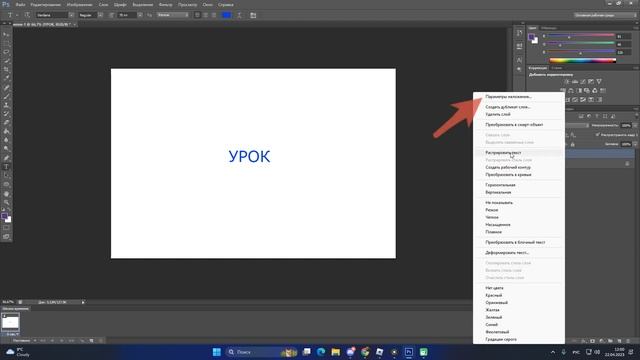Select the Rectangular Marquee tool

(6, 43)
